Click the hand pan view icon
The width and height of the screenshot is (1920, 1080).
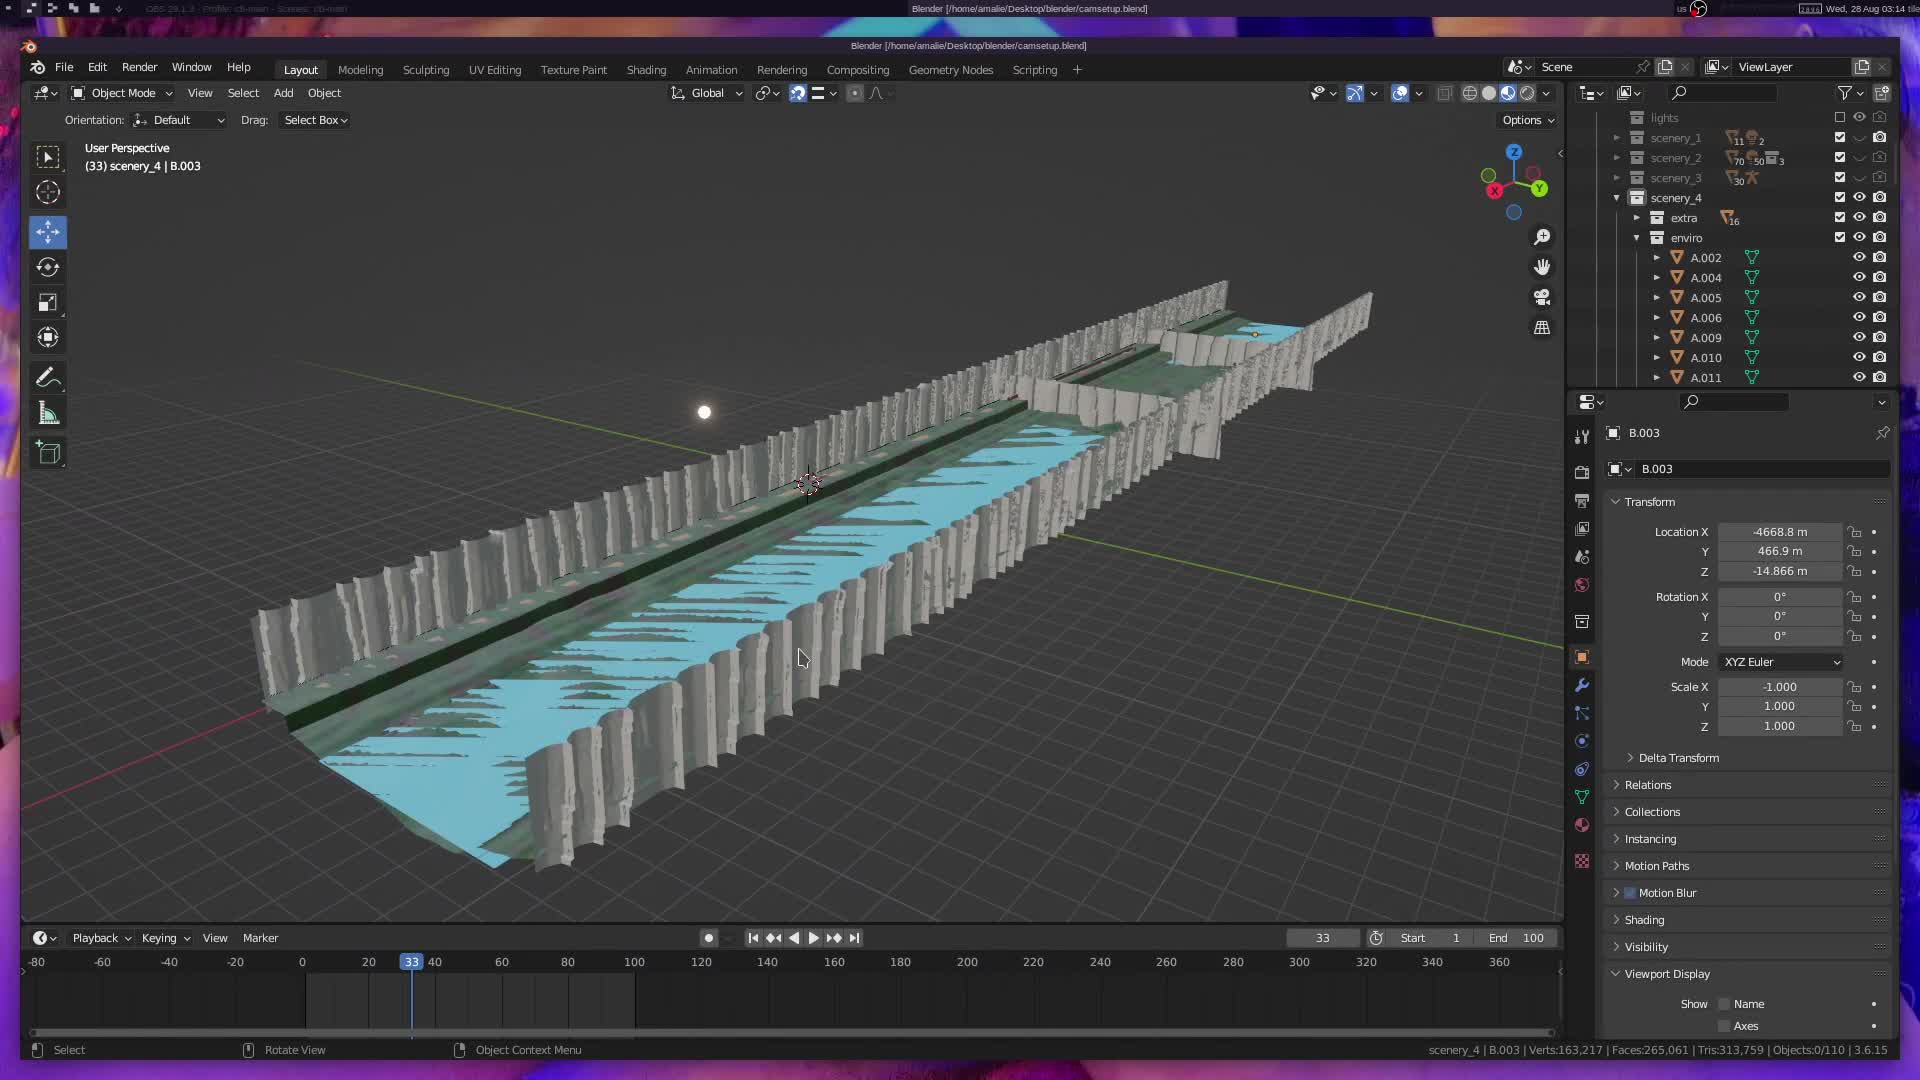point(1542,267)
